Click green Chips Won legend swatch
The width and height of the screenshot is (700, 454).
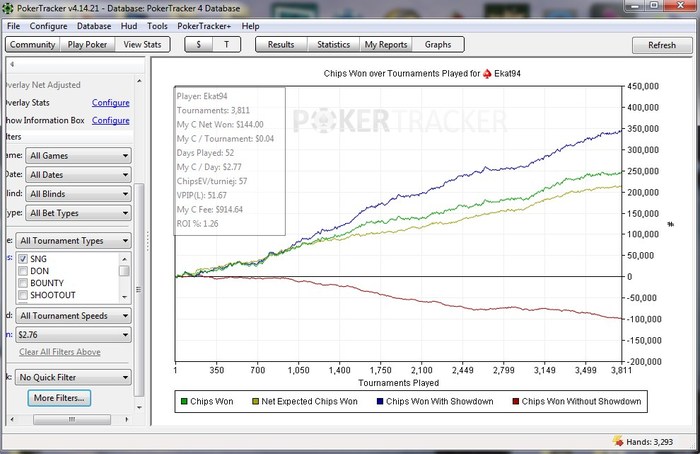pos(184,401)
